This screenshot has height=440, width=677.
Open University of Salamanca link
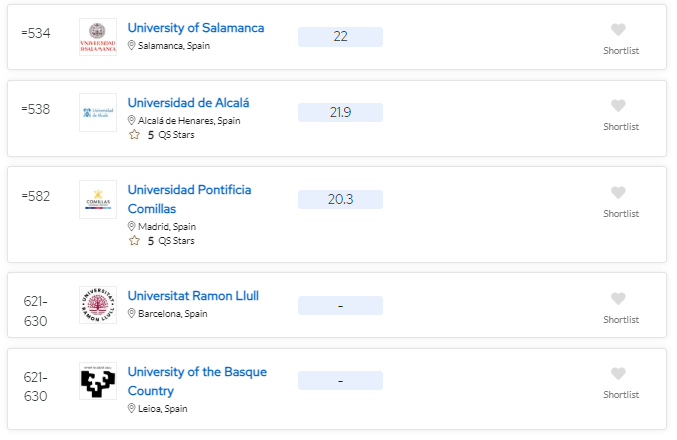pos(196,28)
